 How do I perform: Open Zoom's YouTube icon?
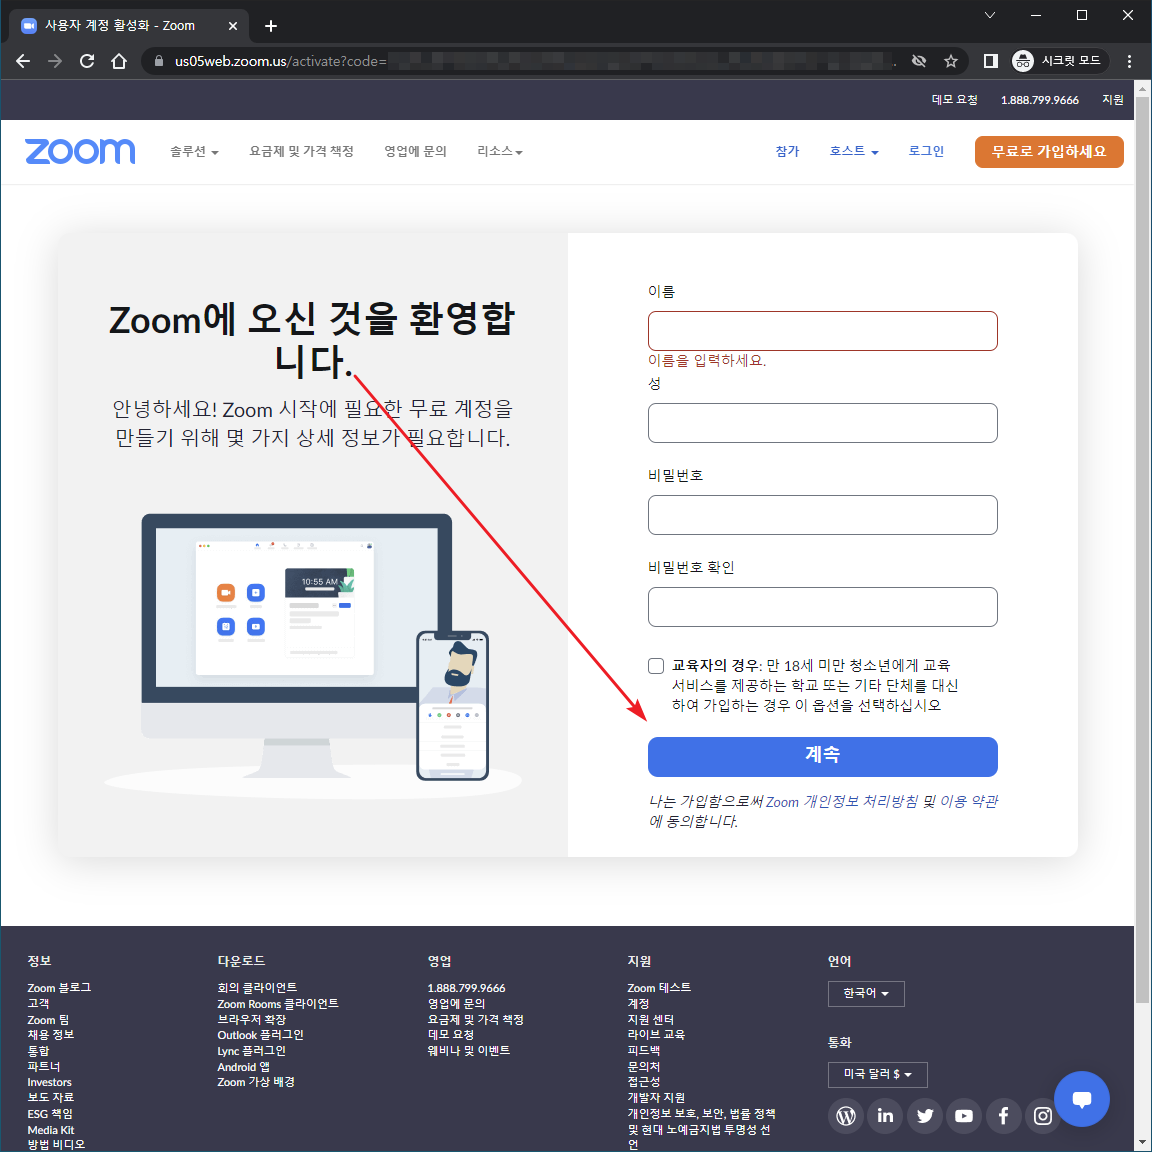click(x=964, y=1116)
